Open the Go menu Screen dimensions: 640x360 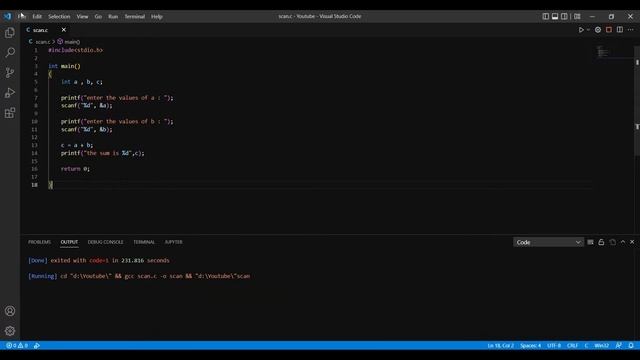point(98,16)
